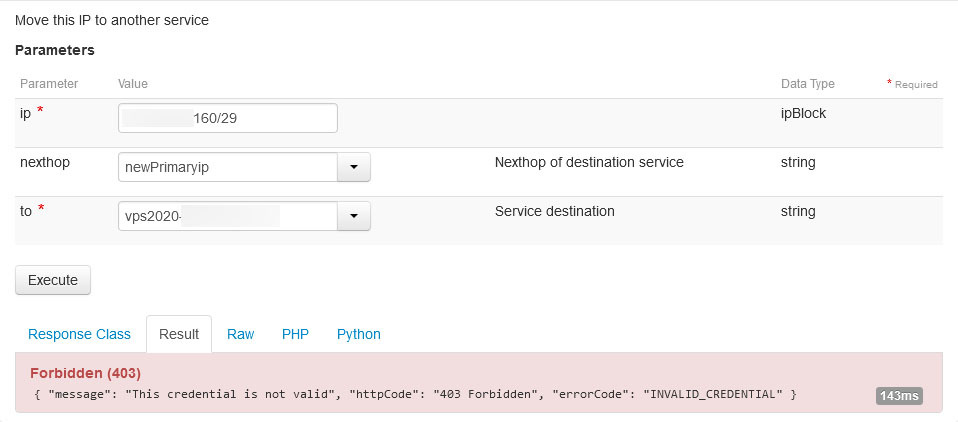Click the Parameters section heading
958x422 pixels.
pos(55,49)
